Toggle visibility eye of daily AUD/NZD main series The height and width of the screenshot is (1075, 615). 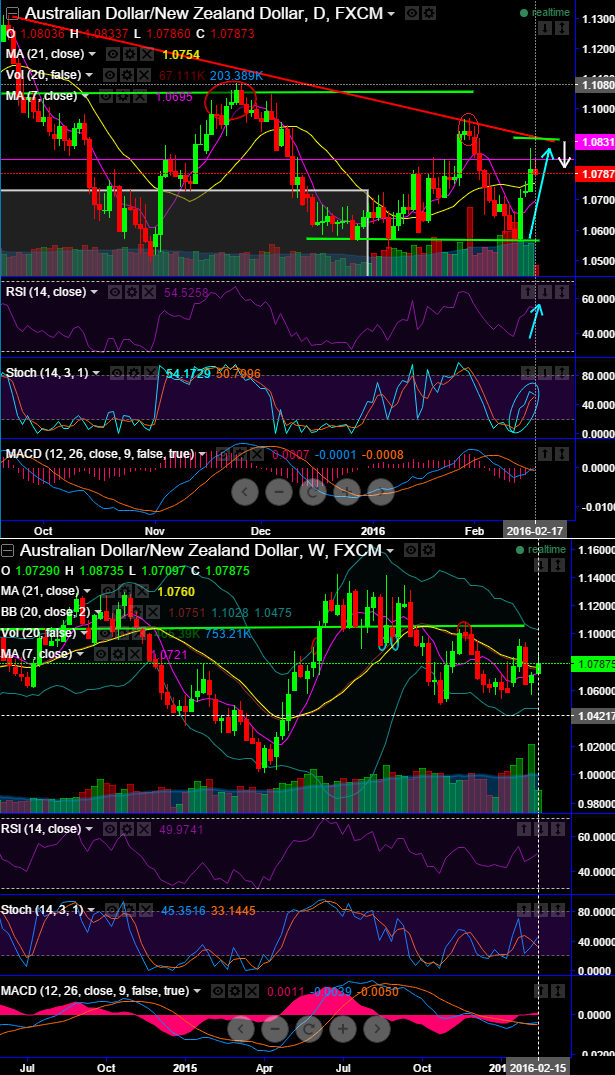pyautogui.click(x=411, y=13)
